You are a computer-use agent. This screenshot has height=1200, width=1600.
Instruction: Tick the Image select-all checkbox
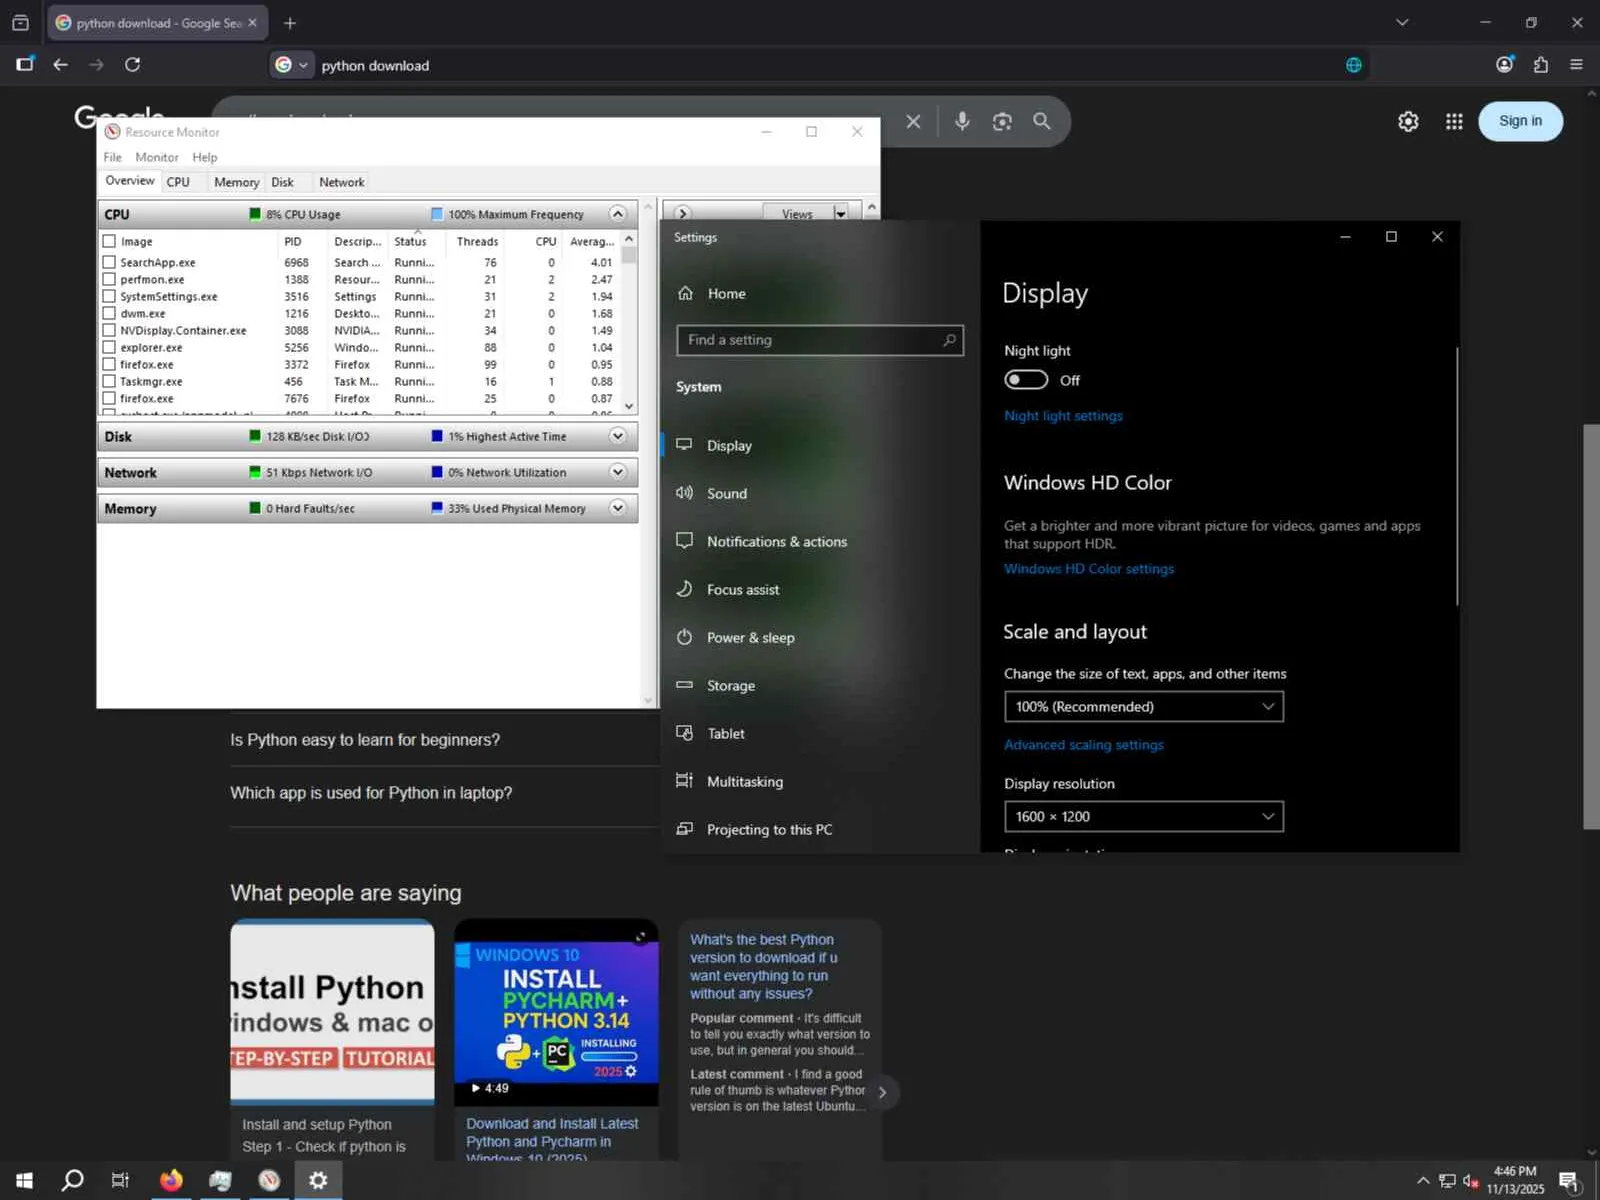click(109, 241)
